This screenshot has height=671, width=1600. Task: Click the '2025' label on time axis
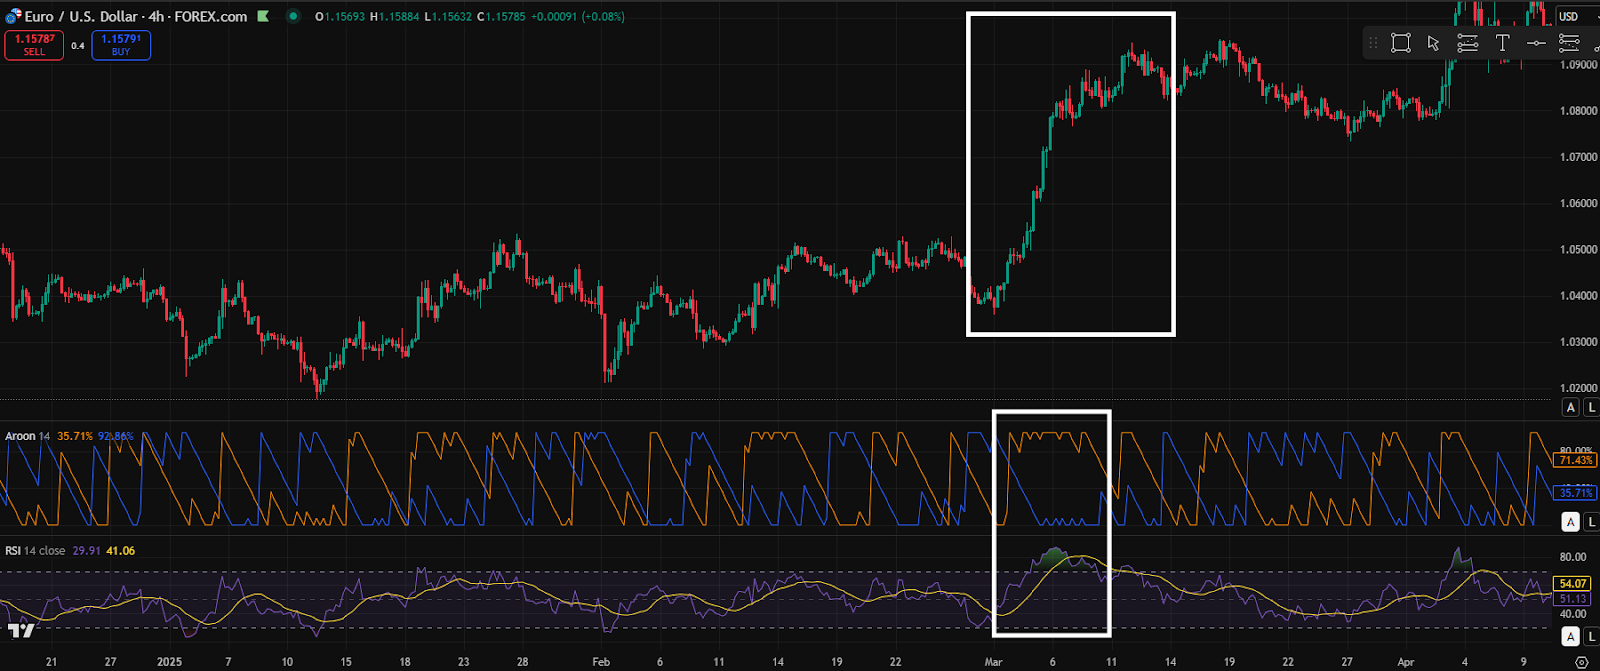point(169,662)
